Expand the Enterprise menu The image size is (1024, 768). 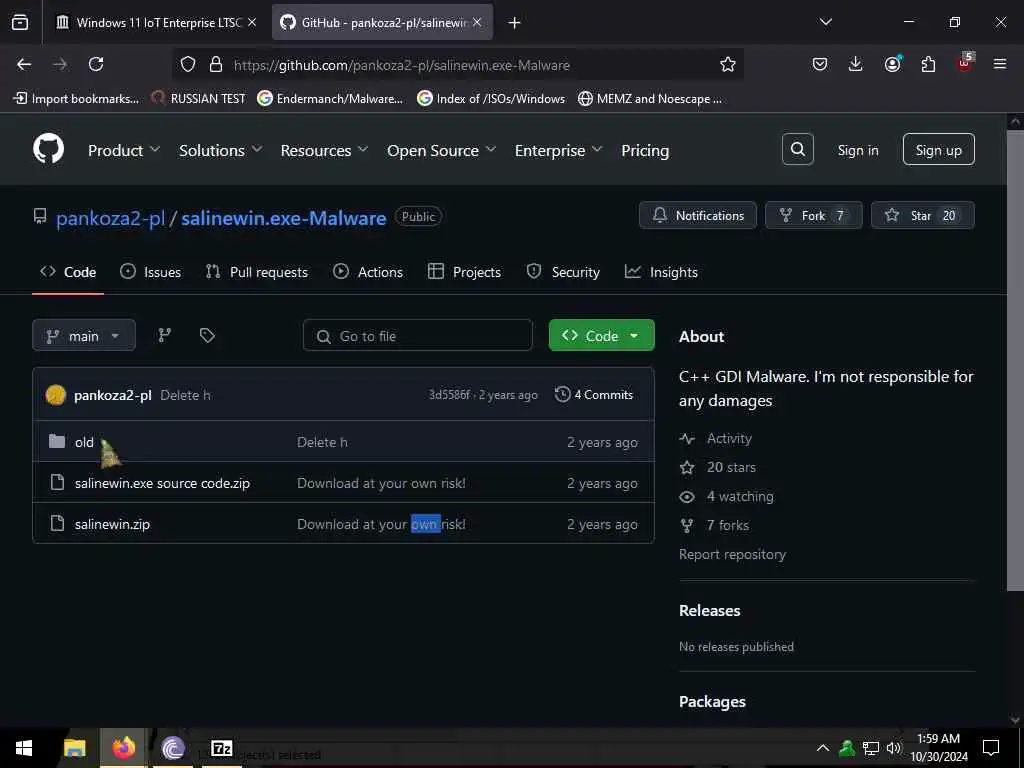(x=558, y=151)
